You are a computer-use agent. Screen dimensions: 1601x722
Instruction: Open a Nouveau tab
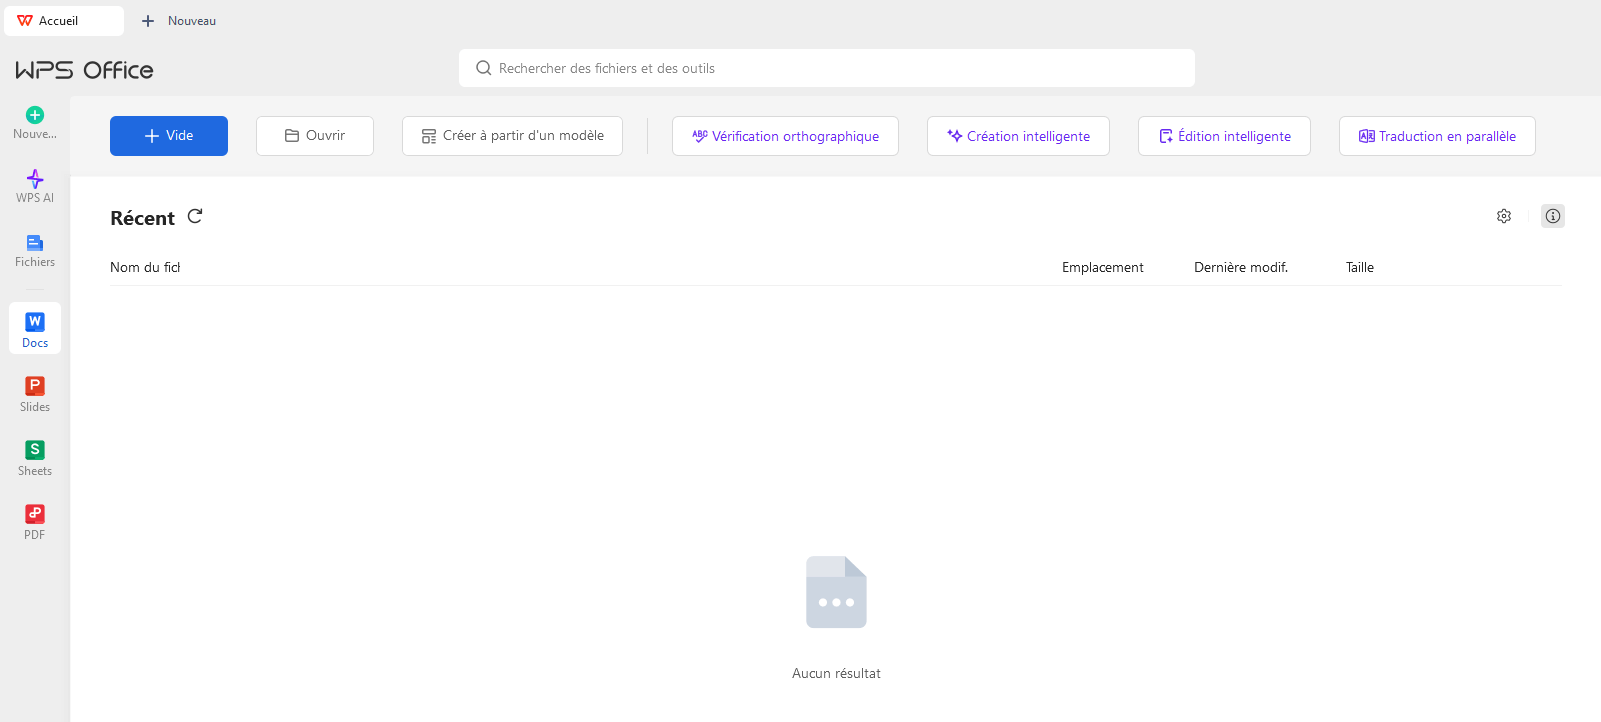179,21
